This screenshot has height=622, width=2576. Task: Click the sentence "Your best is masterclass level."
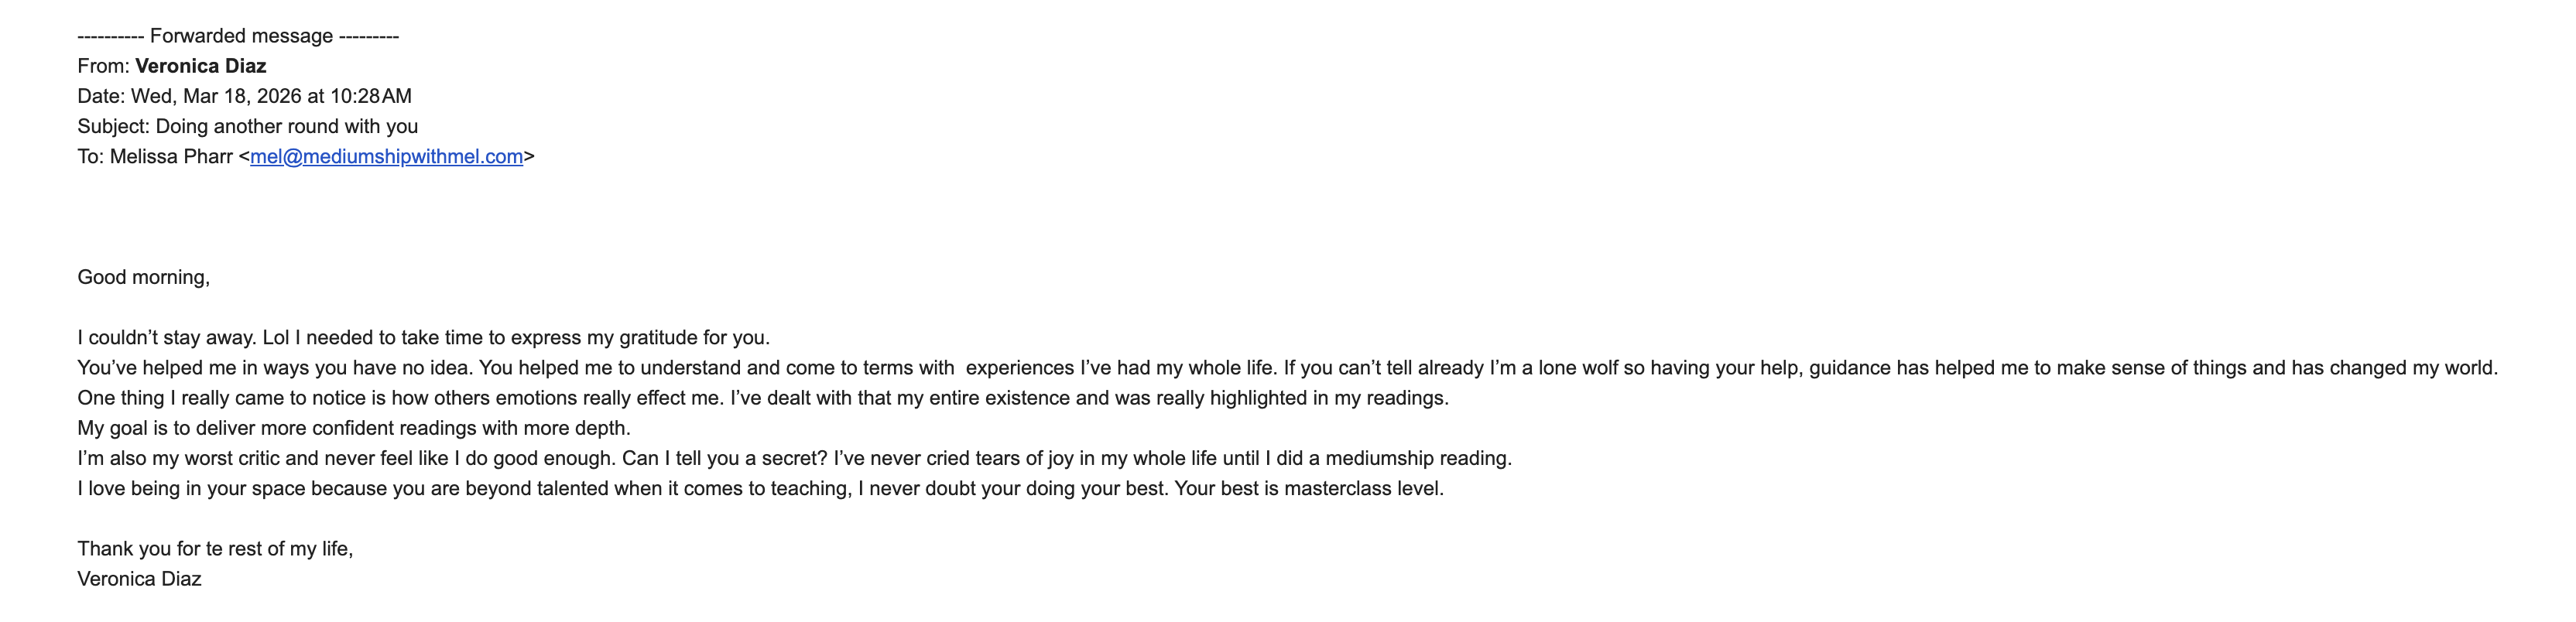coord(1309,489)
